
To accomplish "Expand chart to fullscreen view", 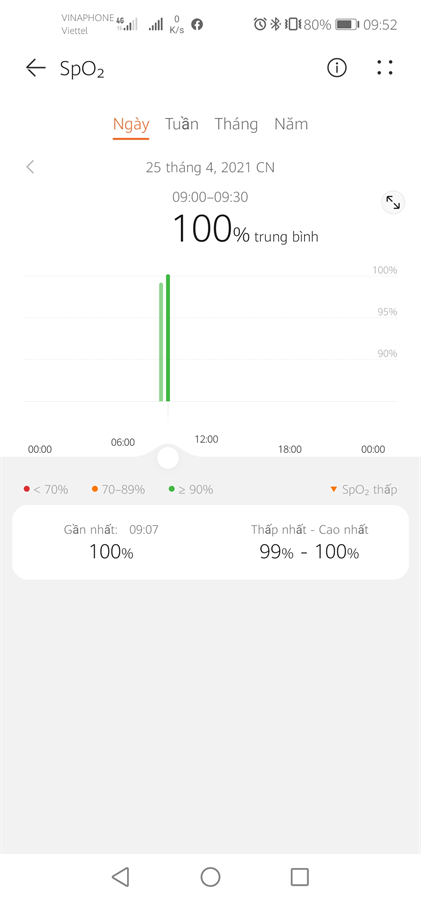I will click(393, 202).
